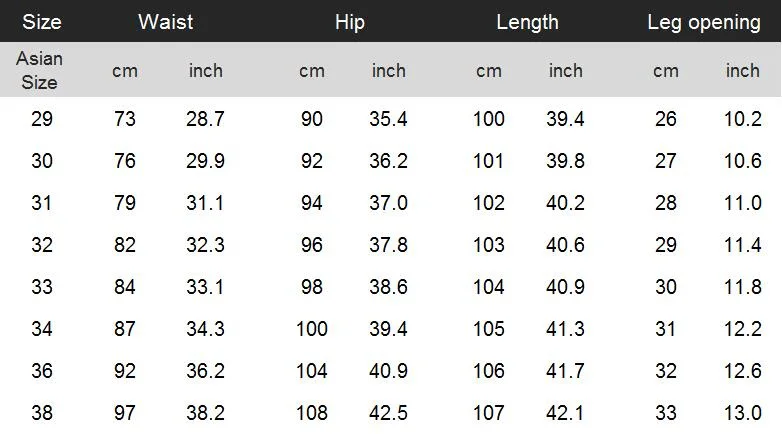Select the Asian Size subheader label

coord(39,70)
